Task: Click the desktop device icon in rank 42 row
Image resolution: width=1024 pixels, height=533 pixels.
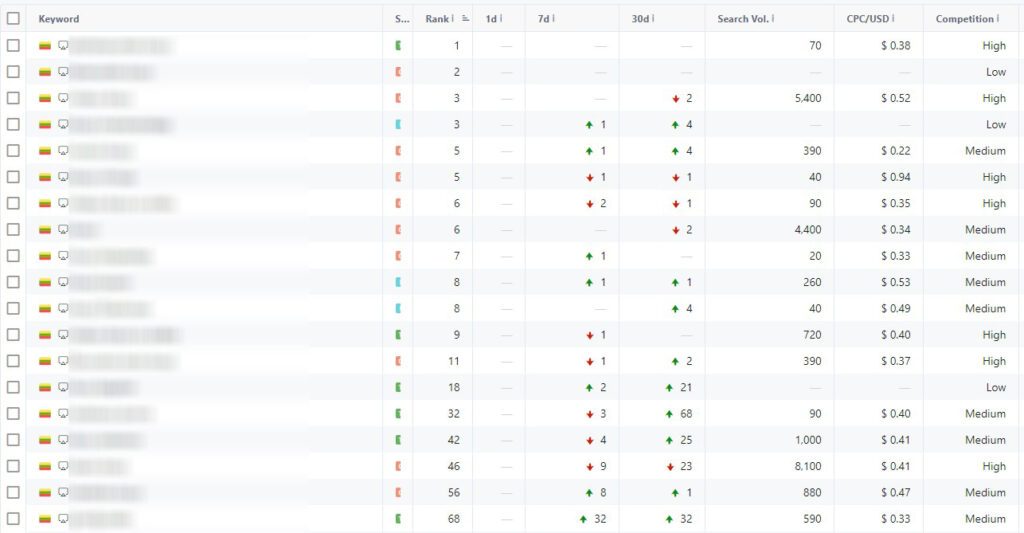Action: (63, 440)
